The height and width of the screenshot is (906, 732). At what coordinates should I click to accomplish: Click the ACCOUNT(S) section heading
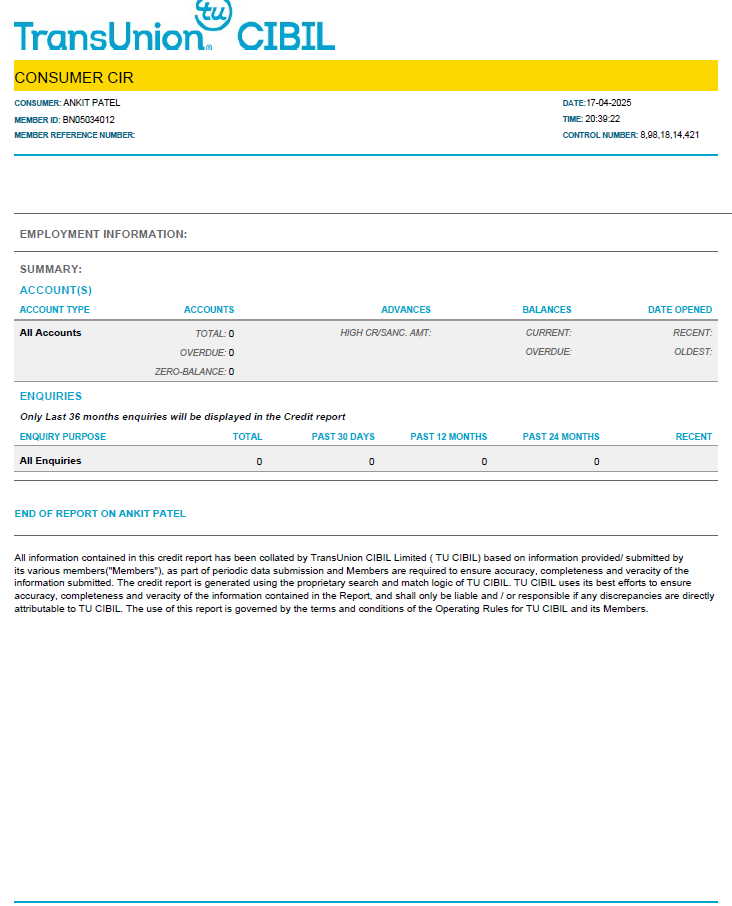(55, 290)
